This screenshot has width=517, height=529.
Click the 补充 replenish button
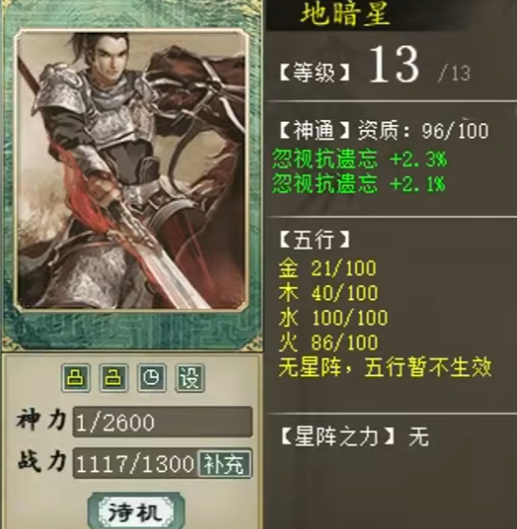(x=224, y=464)
